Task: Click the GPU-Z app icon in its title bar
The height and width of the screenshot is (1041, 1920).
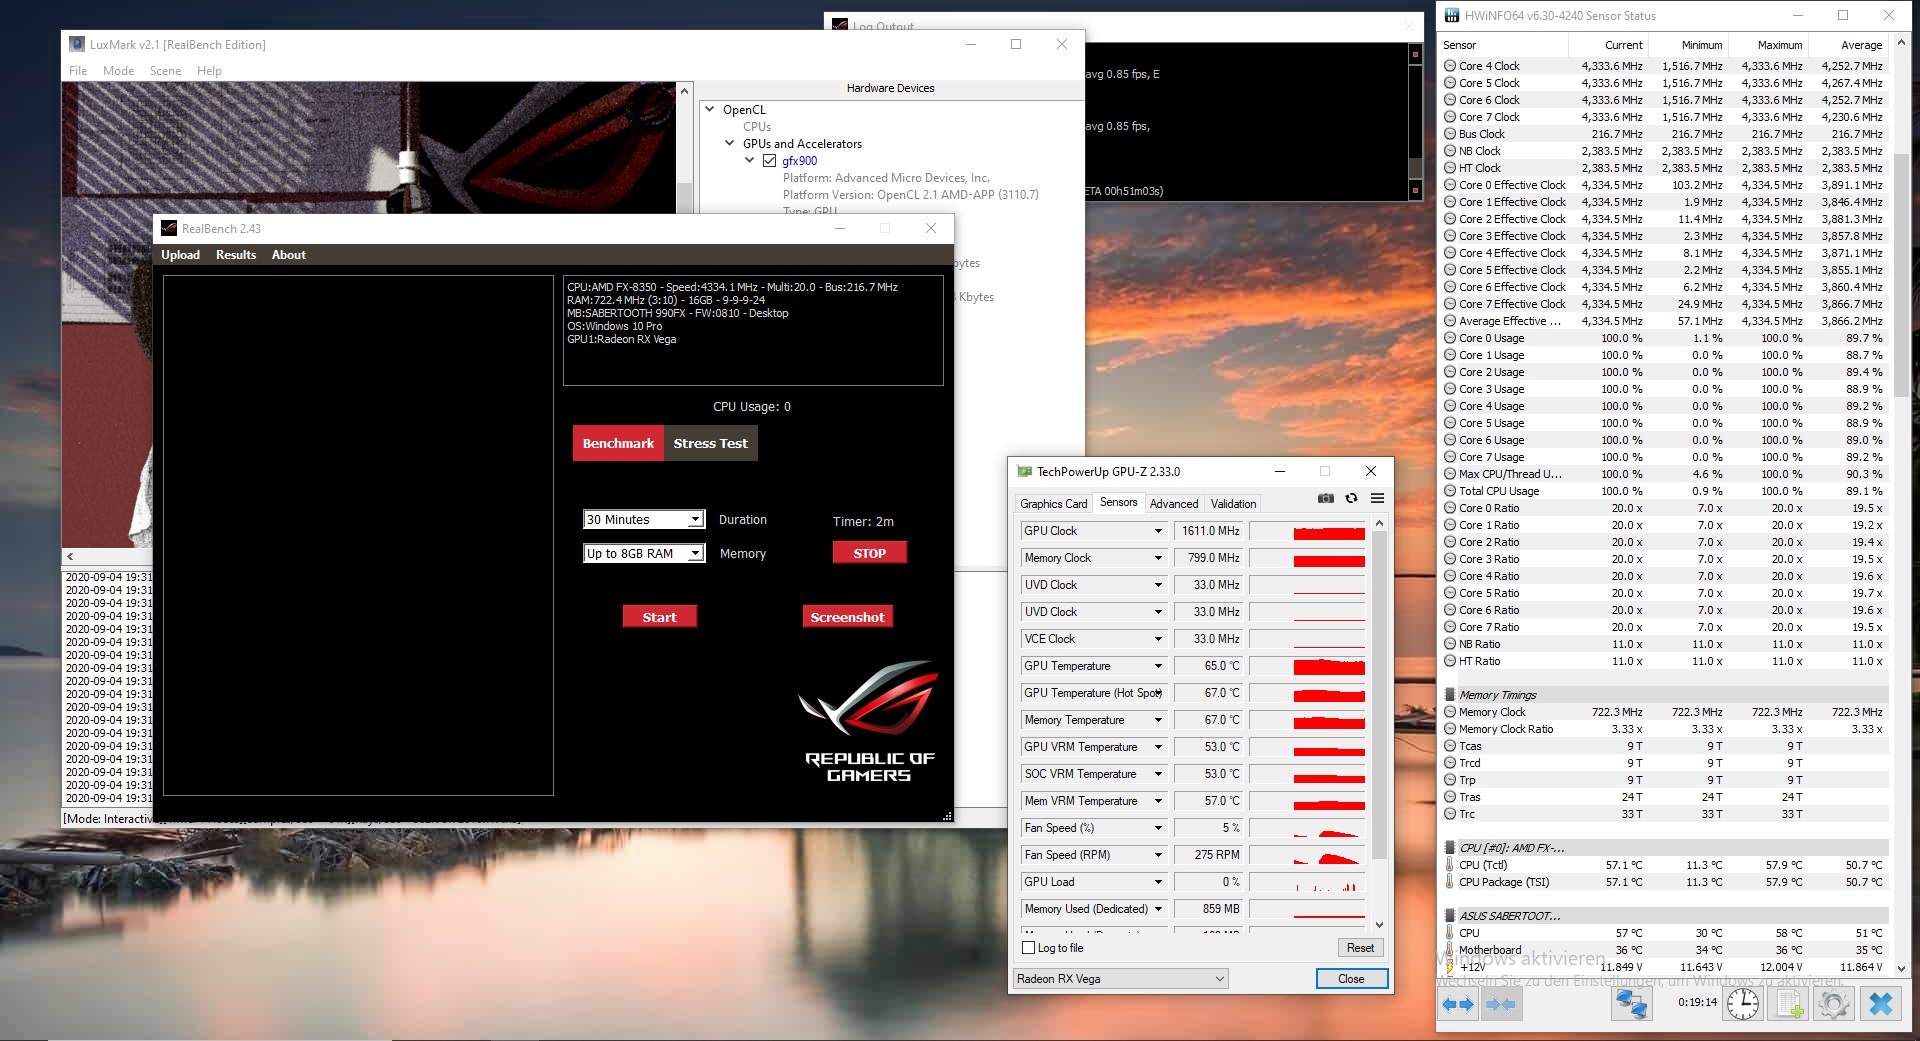Action: point(1024,471)
